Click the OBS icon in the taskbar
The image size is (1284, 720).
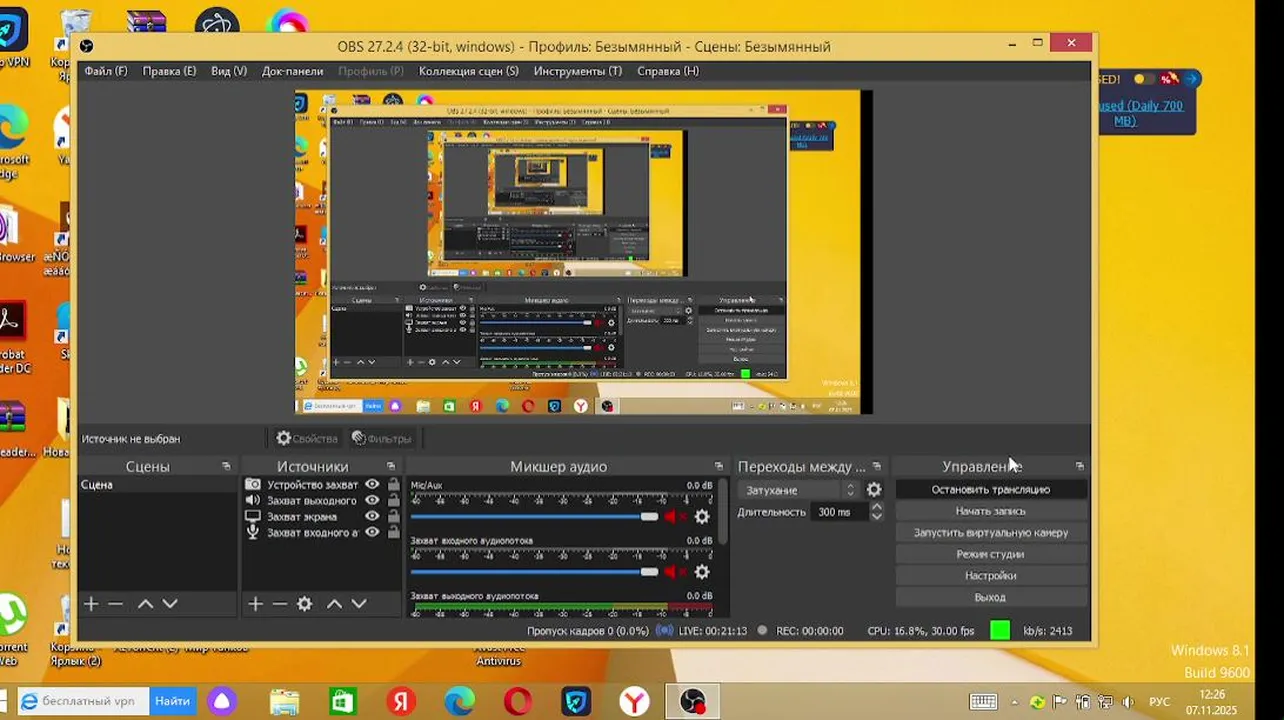pos(693,702)
